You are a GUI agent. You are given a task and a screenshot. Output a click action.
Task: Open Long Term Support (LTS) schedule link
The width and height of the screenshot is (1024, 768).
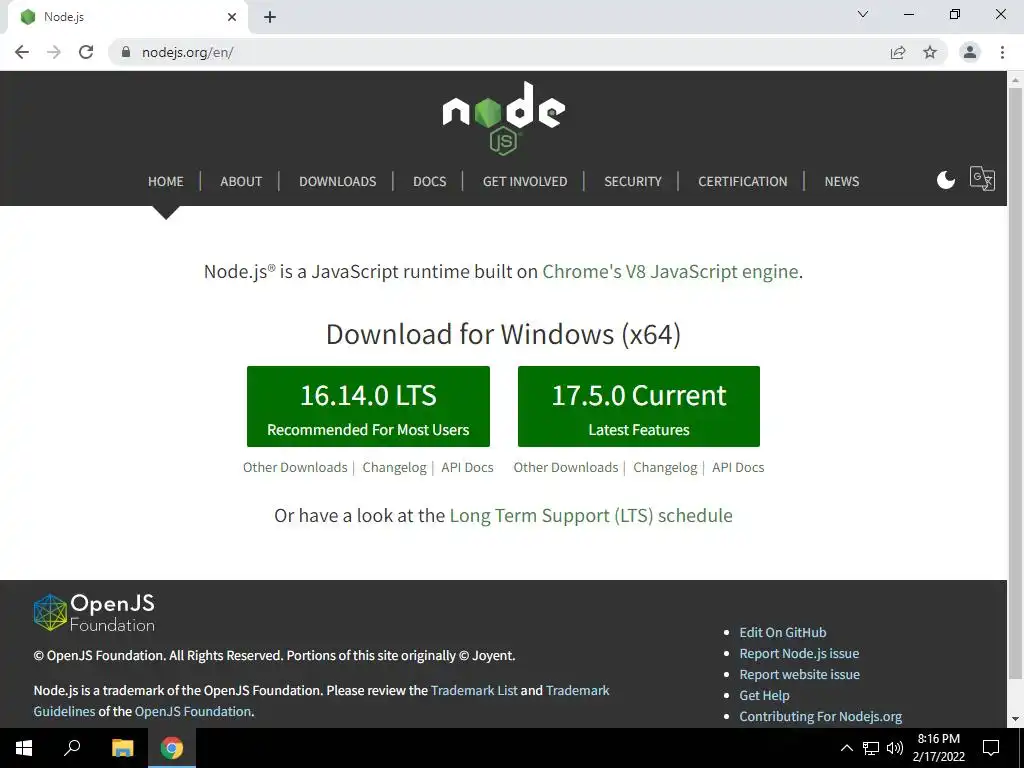point(591,515)
